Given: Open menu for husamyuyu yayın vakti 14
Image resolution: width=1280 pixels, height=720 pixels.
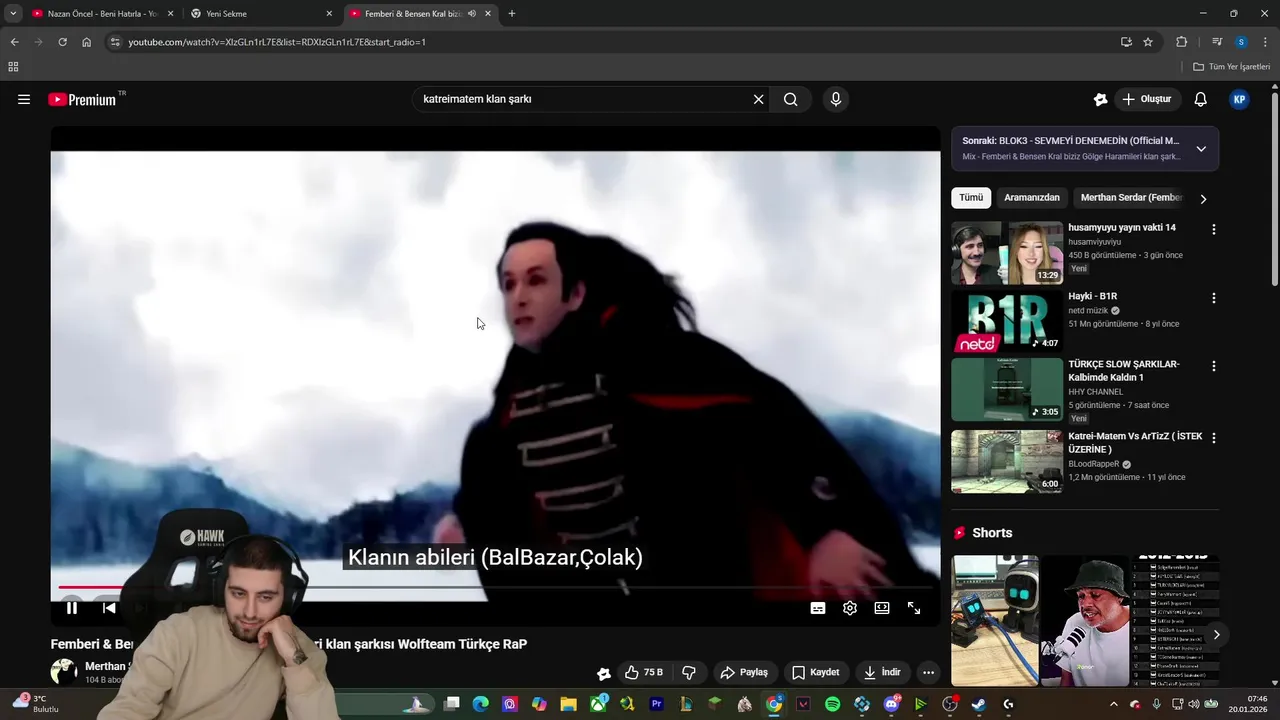Looking at the screenshot, I should click(1214, 229).
